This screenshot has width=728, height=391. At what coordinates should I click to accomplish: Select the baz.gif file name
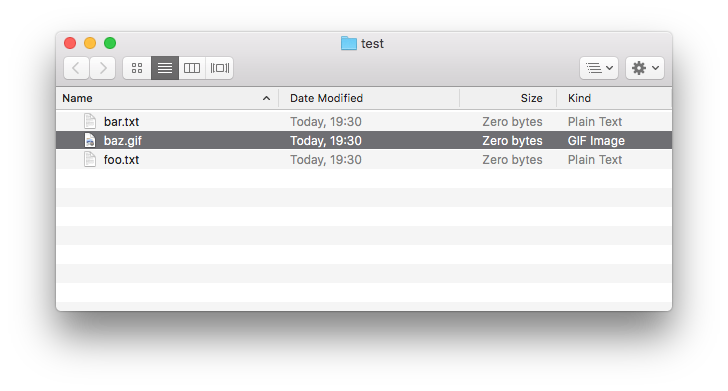click(x=123, y=141)
